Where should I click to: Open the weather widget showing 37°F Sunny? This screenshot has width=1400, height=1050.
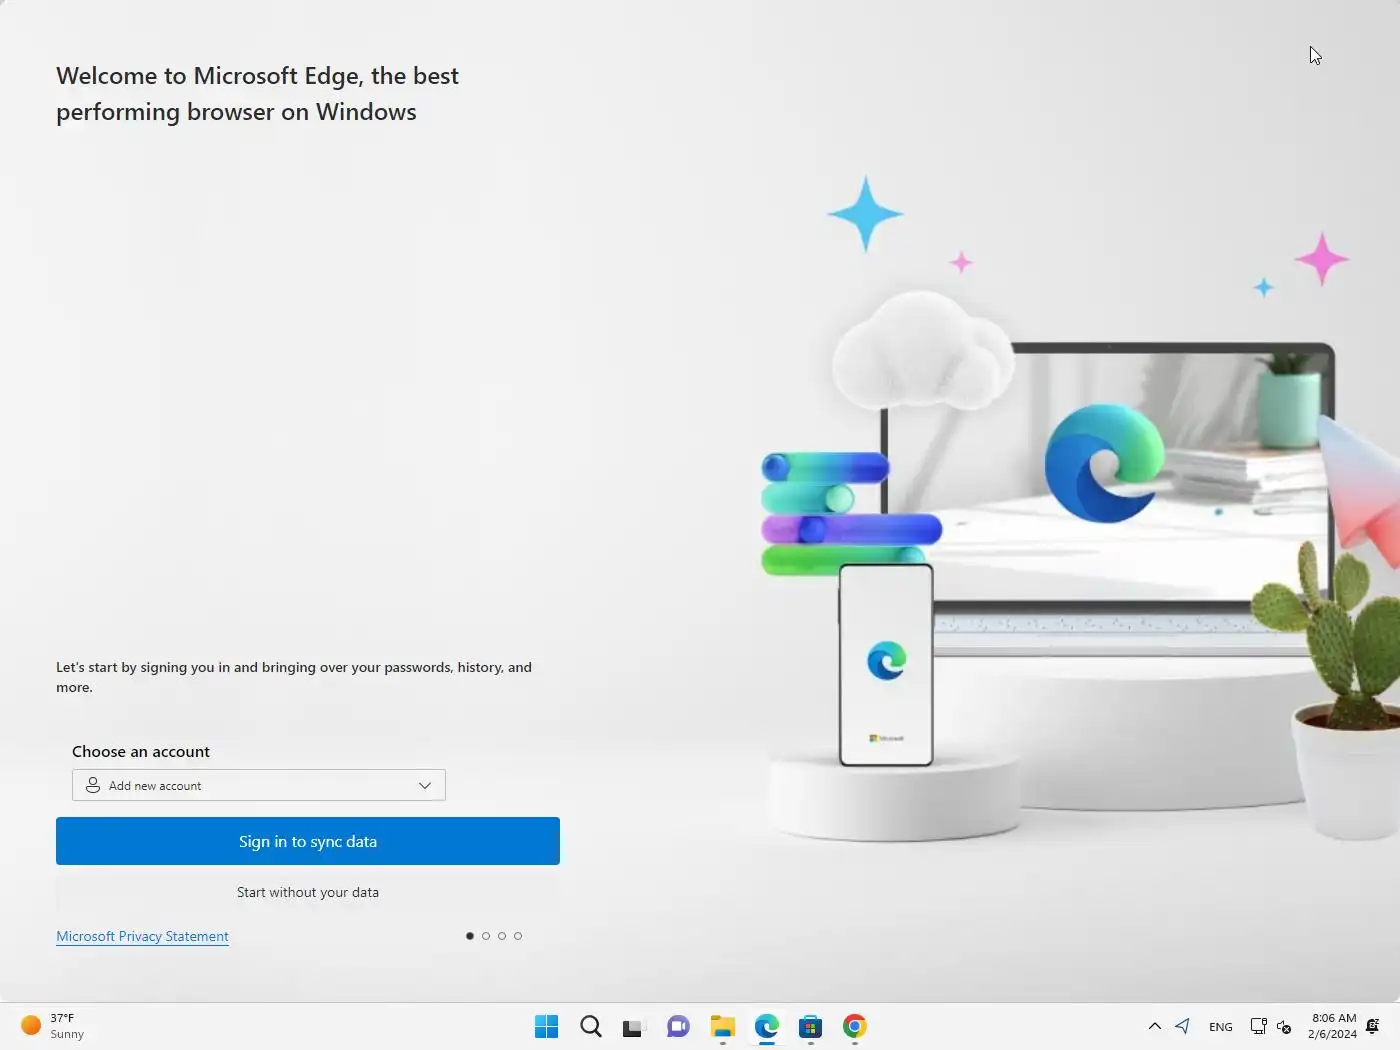[53, 1026]
